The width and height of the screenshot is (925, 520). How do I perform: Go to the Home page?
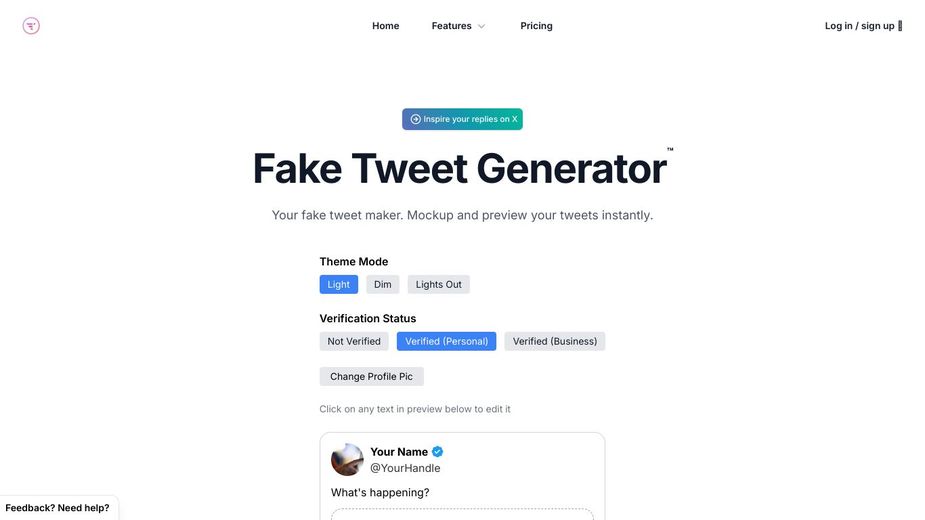tap(385, 26)
